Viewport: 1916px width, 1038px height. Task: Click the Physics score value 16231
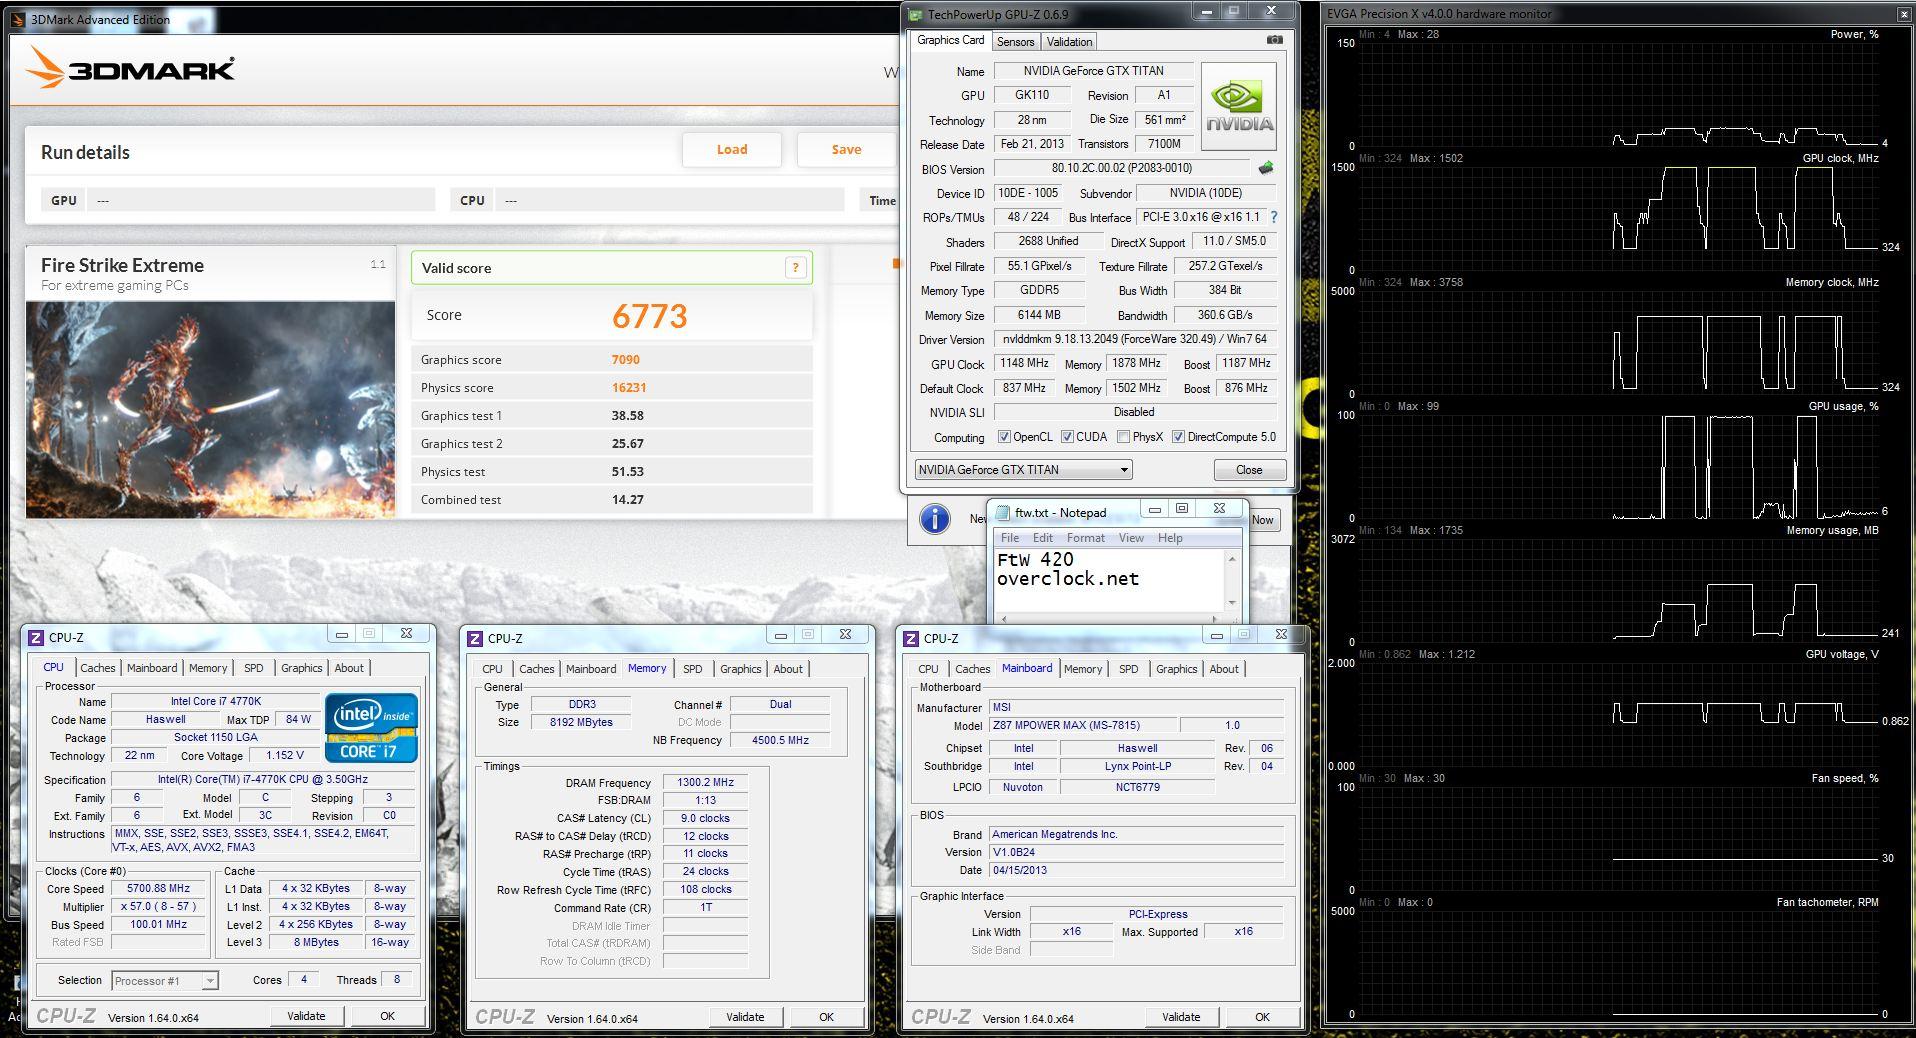(x=629, y=387)
